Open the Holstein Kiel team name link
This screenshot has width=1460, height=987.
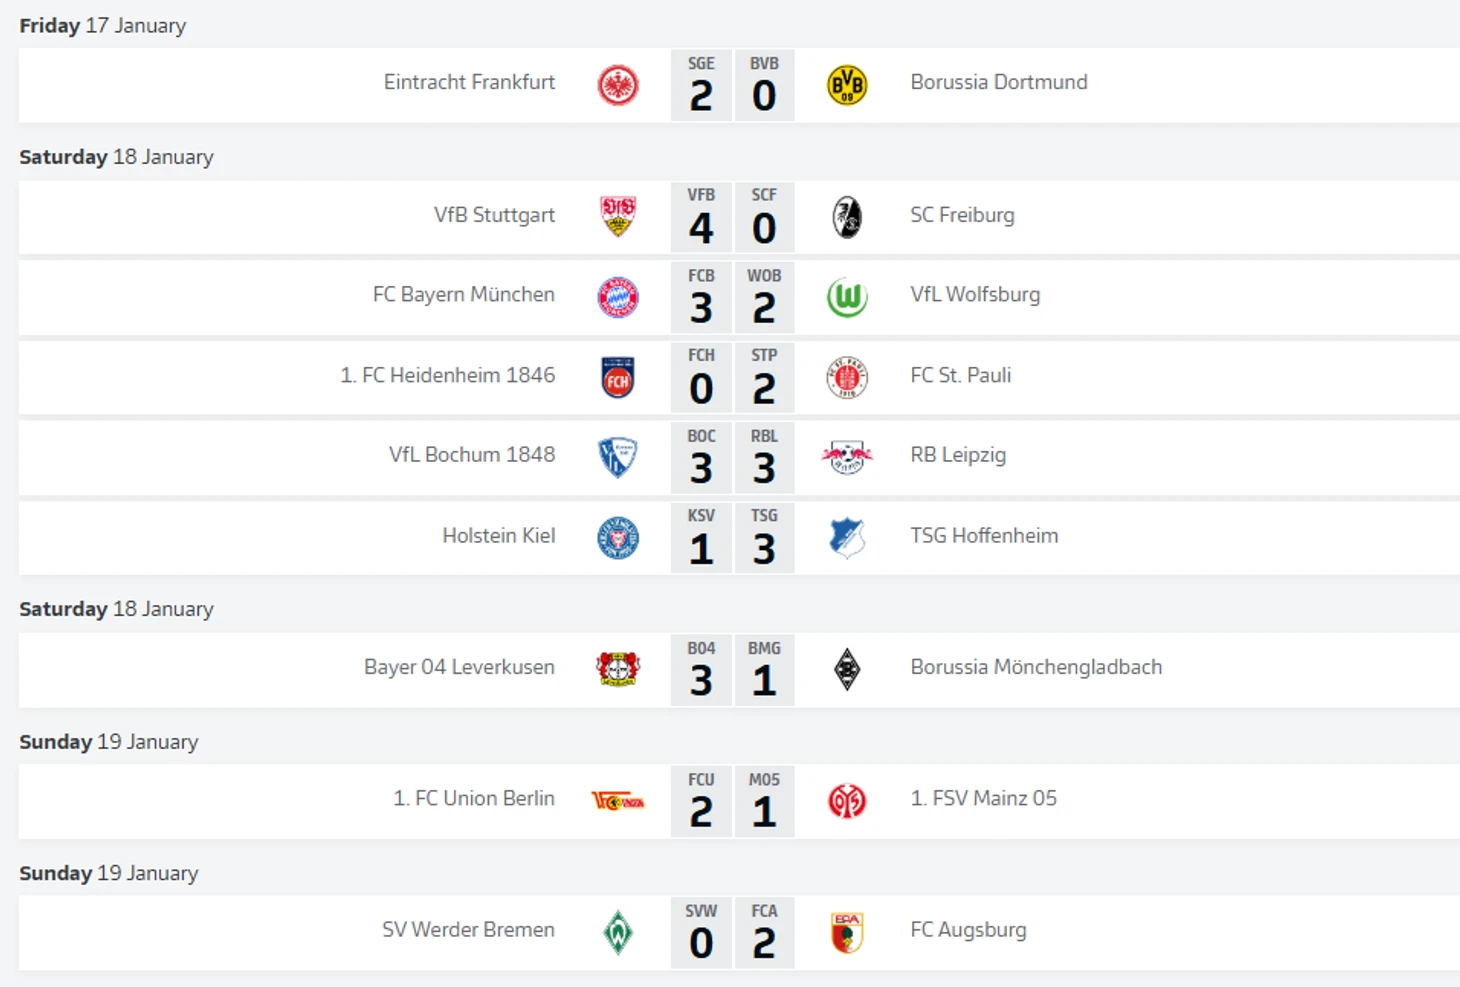click(x=498, y=536)
